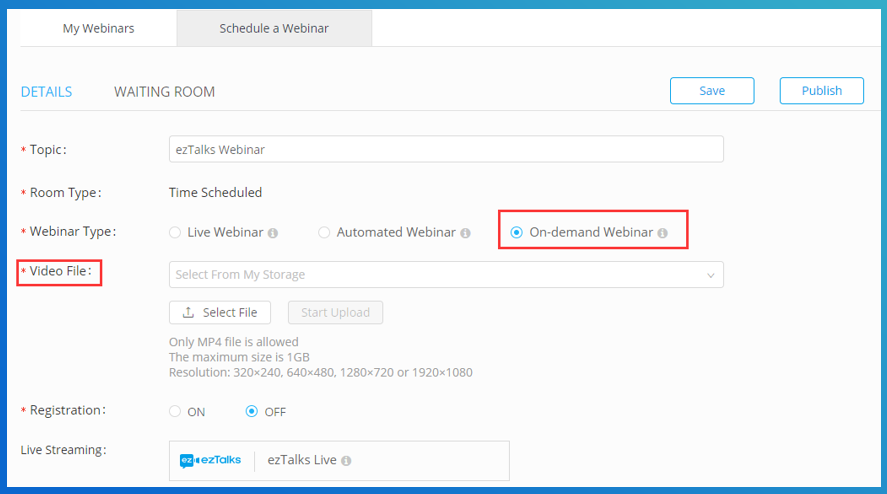The height and width of the screenshot is (494, 887).
Task: Open the Schedule a Webinar tab
Action: point(274,28)
